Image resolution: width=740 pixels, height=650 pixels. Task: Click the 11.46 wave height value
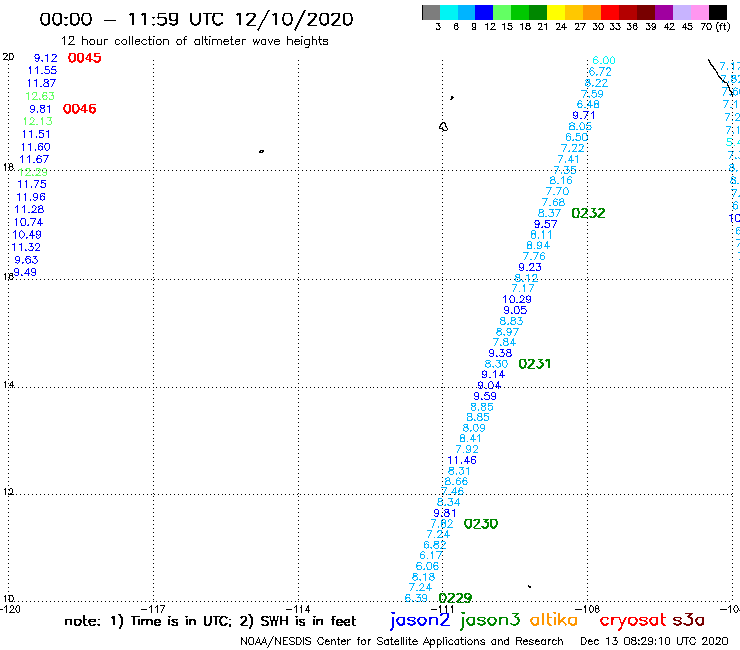tap(462, 460)
